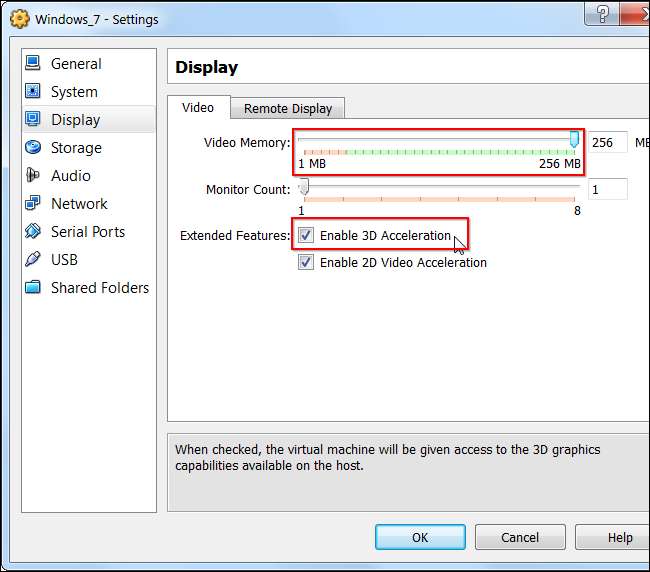Screen dimensions: 650x572
Task: Click the settings gear icon in title bar
Action: click(19, 19)
